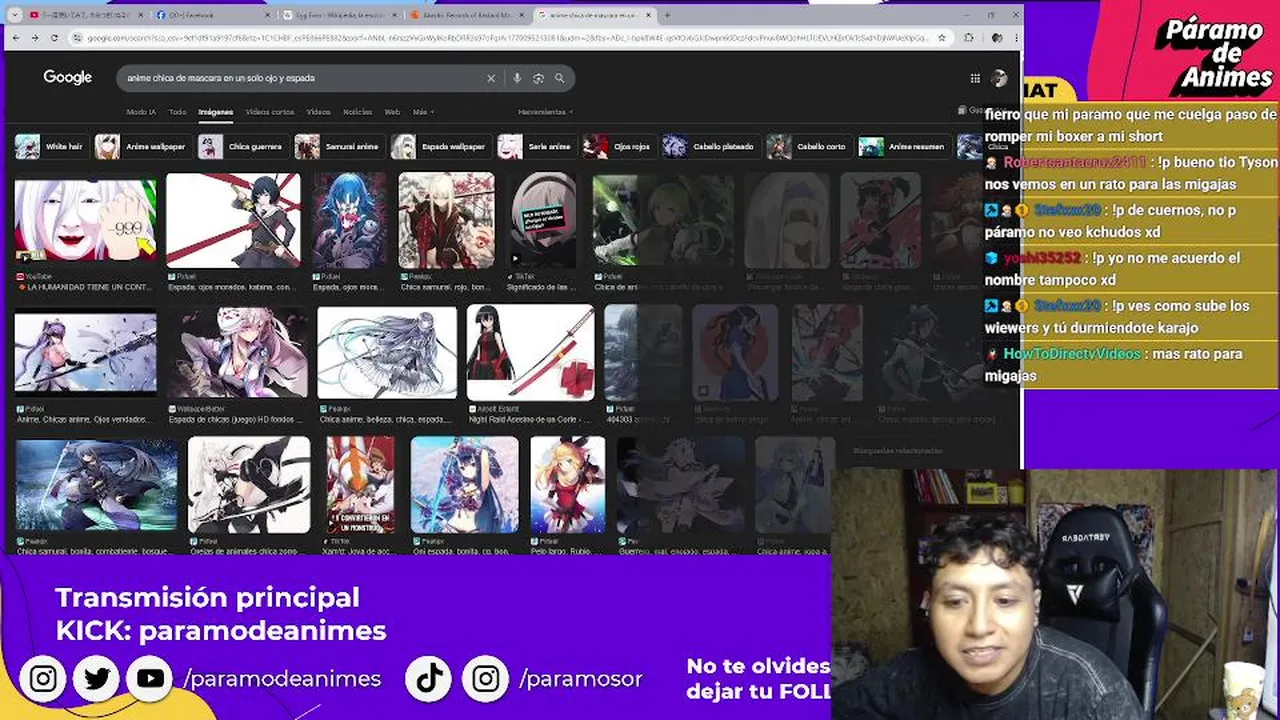Go forward with browser forward arrow

click(36, 37)
